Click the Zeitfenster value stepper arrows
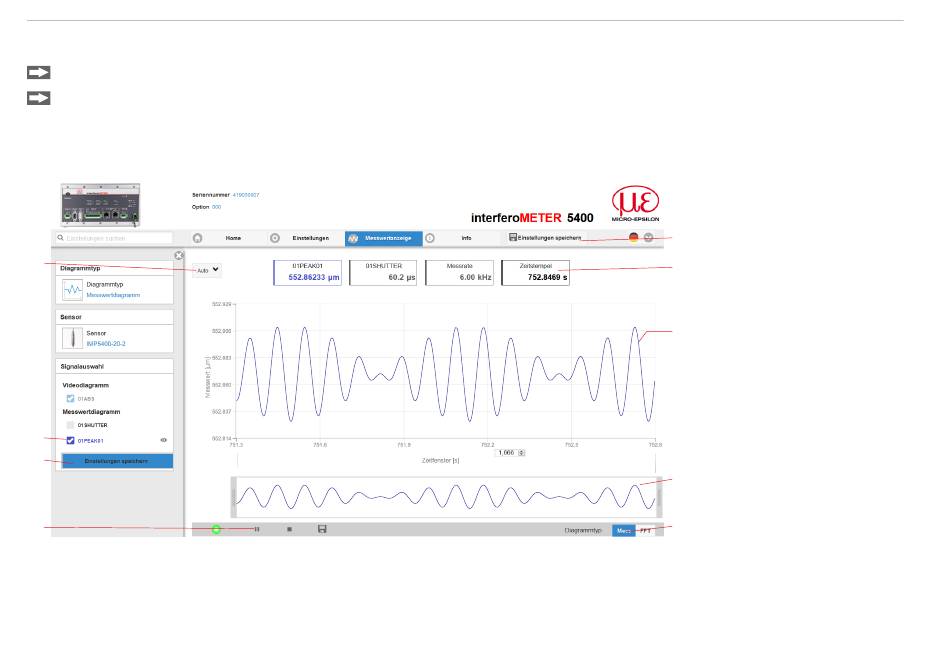 click(522, 453)
